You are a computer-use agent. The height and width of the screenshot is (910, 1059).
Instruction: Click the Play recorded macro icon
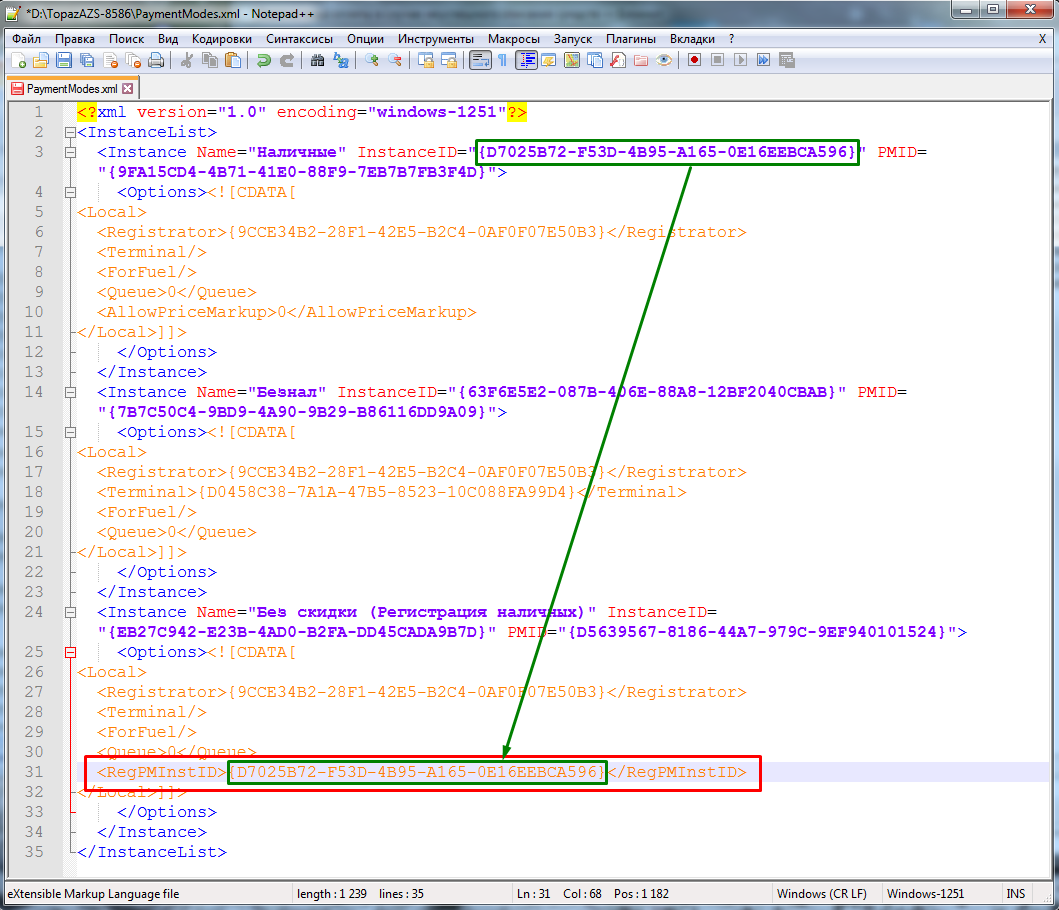741,61
